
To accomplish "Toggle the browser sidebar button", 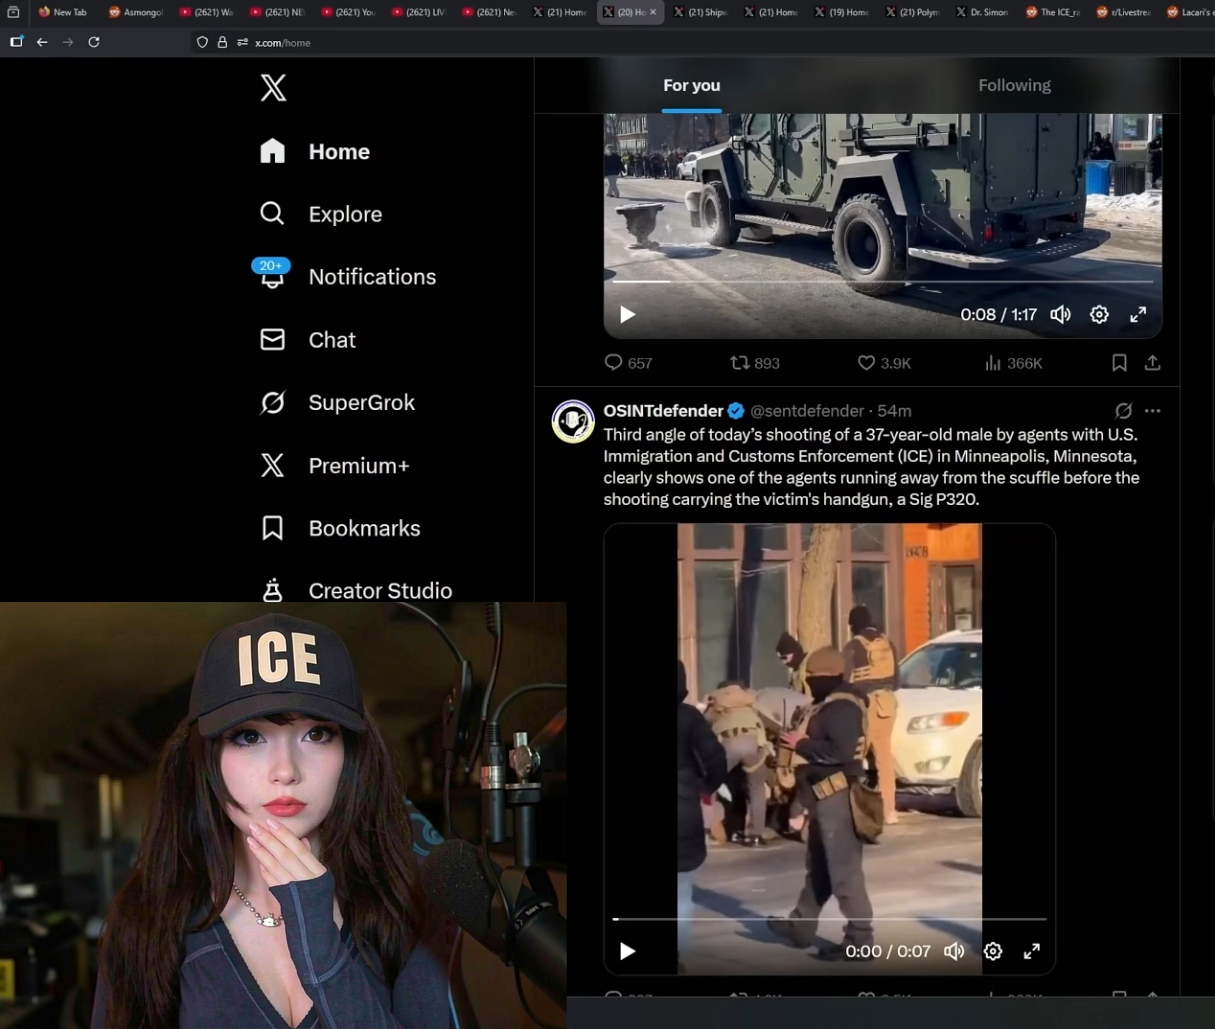I will click(16, 42).
